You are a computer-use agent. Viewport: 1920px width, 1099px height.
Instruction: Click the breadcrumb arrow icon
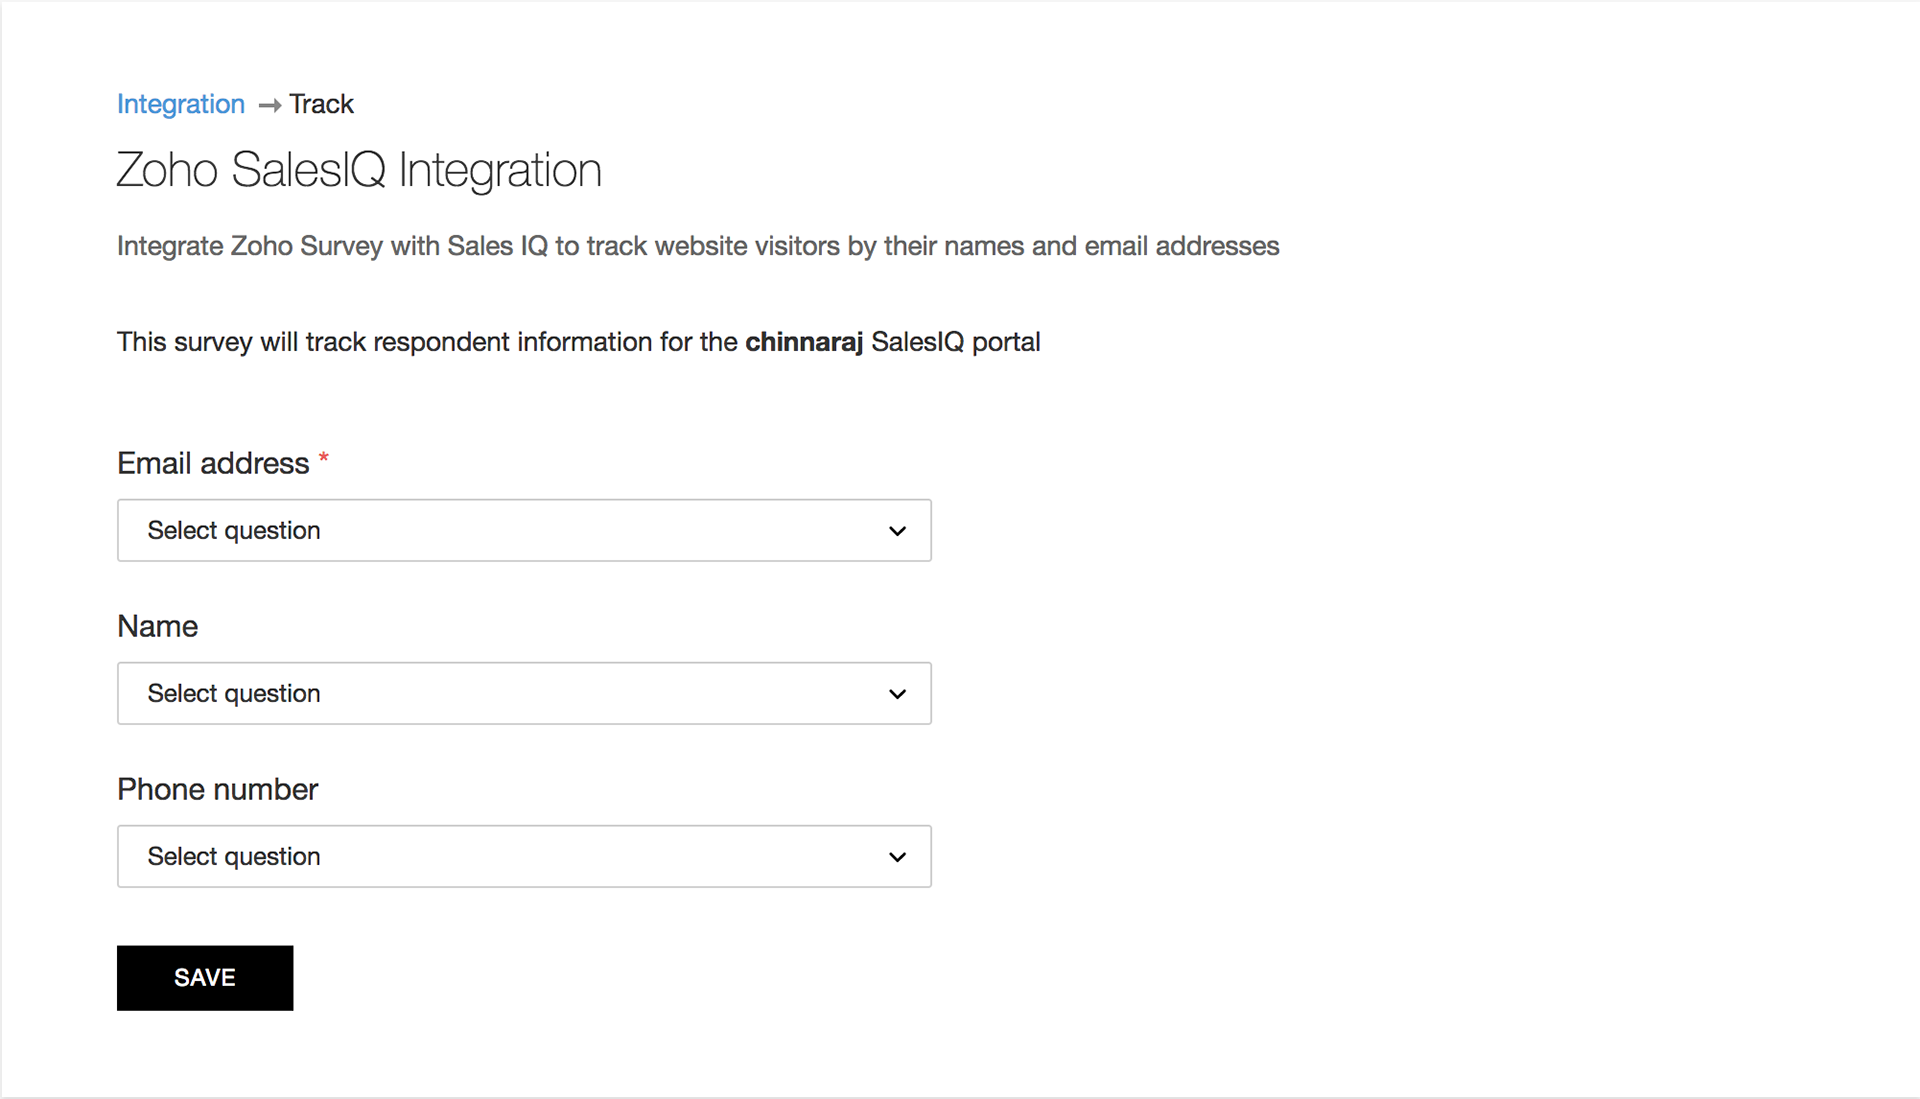tap(269, 105)
